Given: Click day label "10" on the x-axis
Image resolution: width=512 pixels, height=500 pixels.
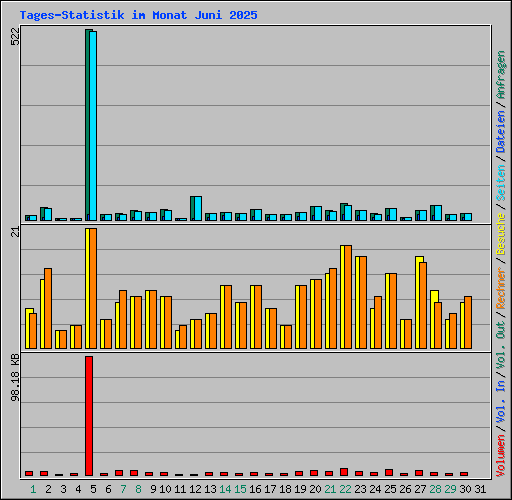Looking at the screenshot, I should (x=165, y=489).
